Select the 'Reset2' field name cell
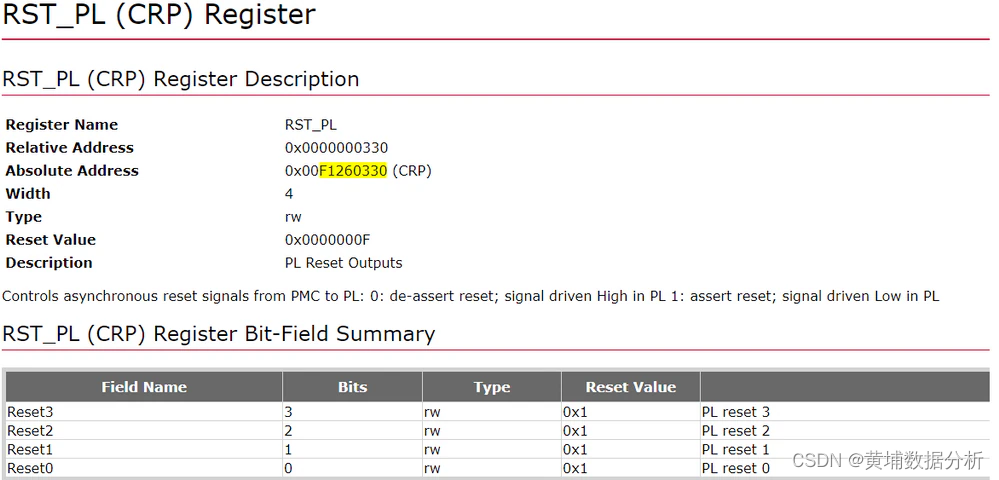The height and width of the screenshot is (480, 999). (144, 430)
